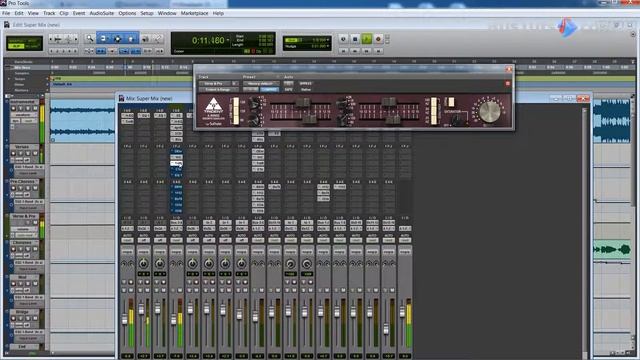
Task: Toggle the plug-in Safe button
Action: click(x=289, y=89)
